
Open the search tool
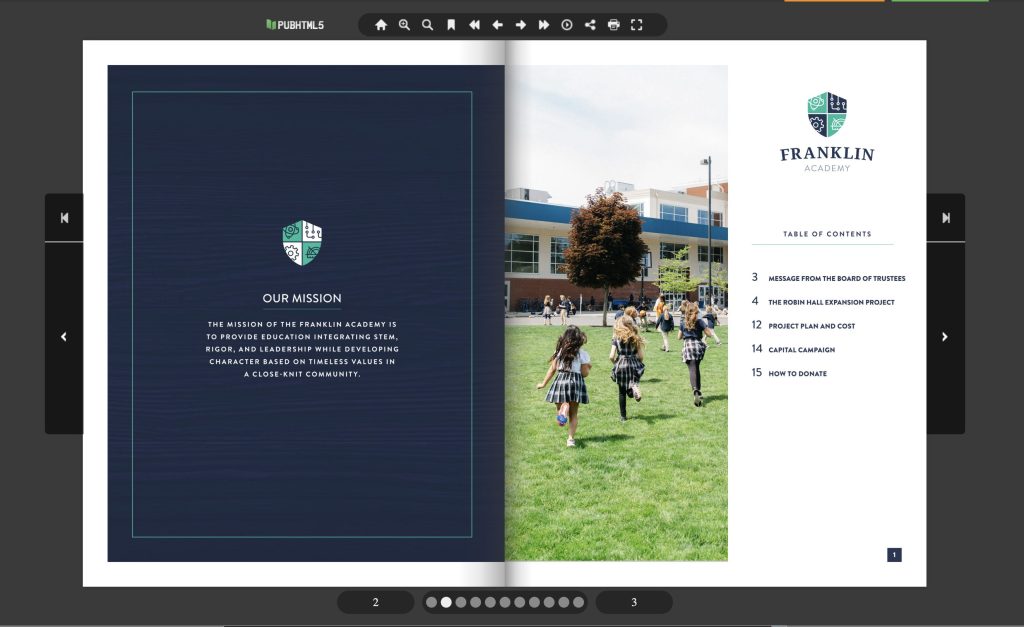pyautogui.click(x=427, y=25)
